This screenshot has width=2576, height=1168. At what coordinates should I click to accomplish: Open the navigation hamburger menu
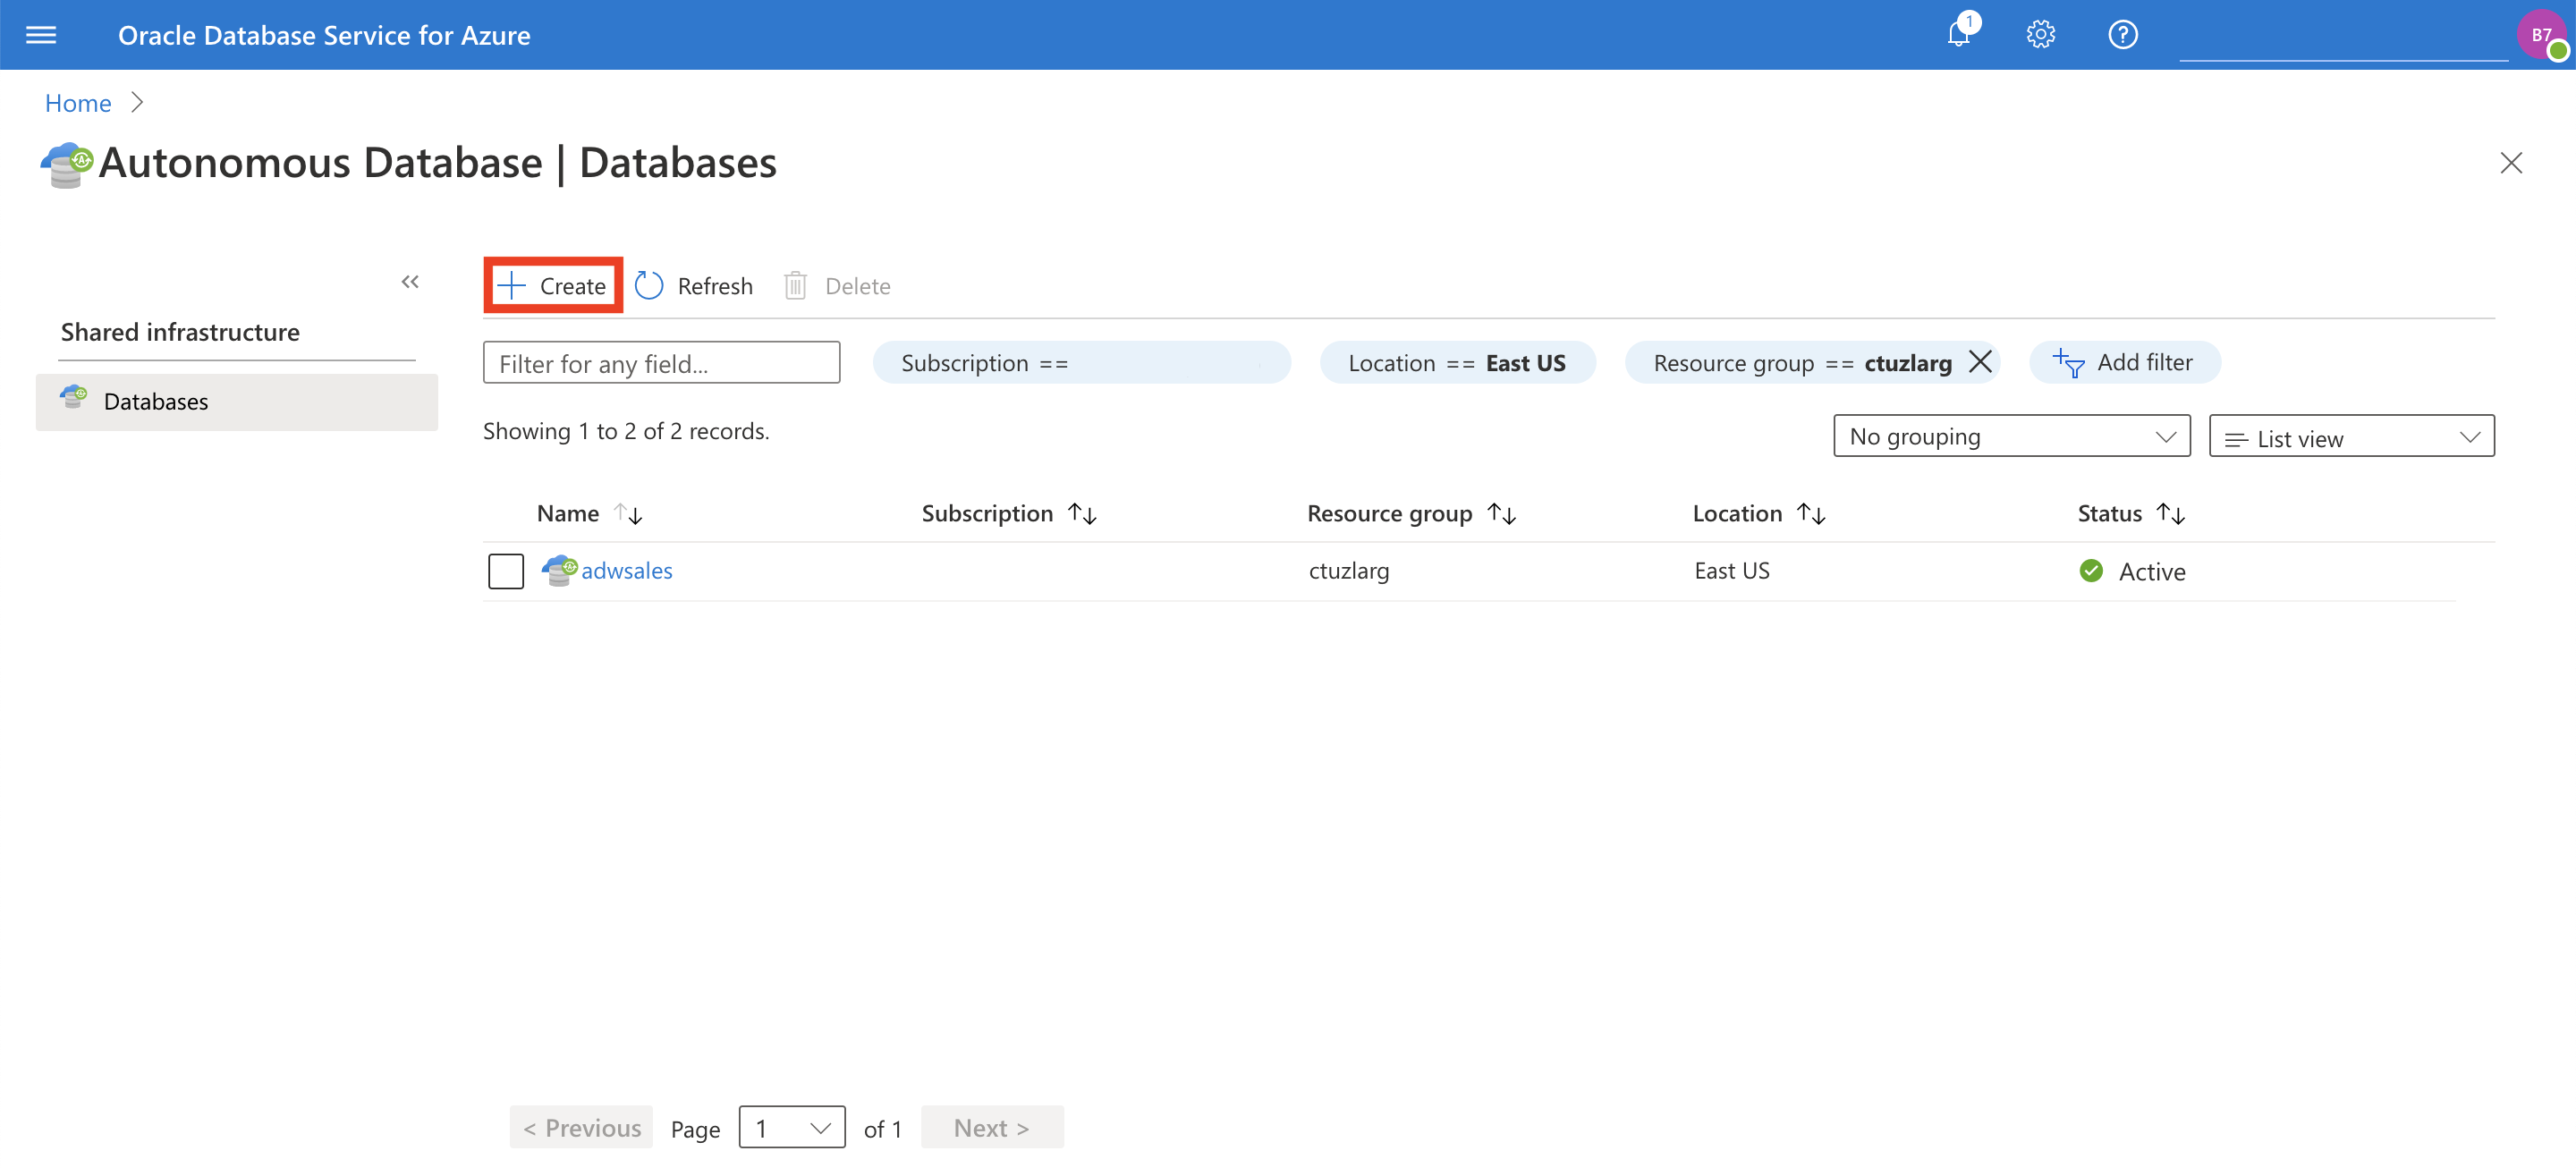[x=40, y=34]
